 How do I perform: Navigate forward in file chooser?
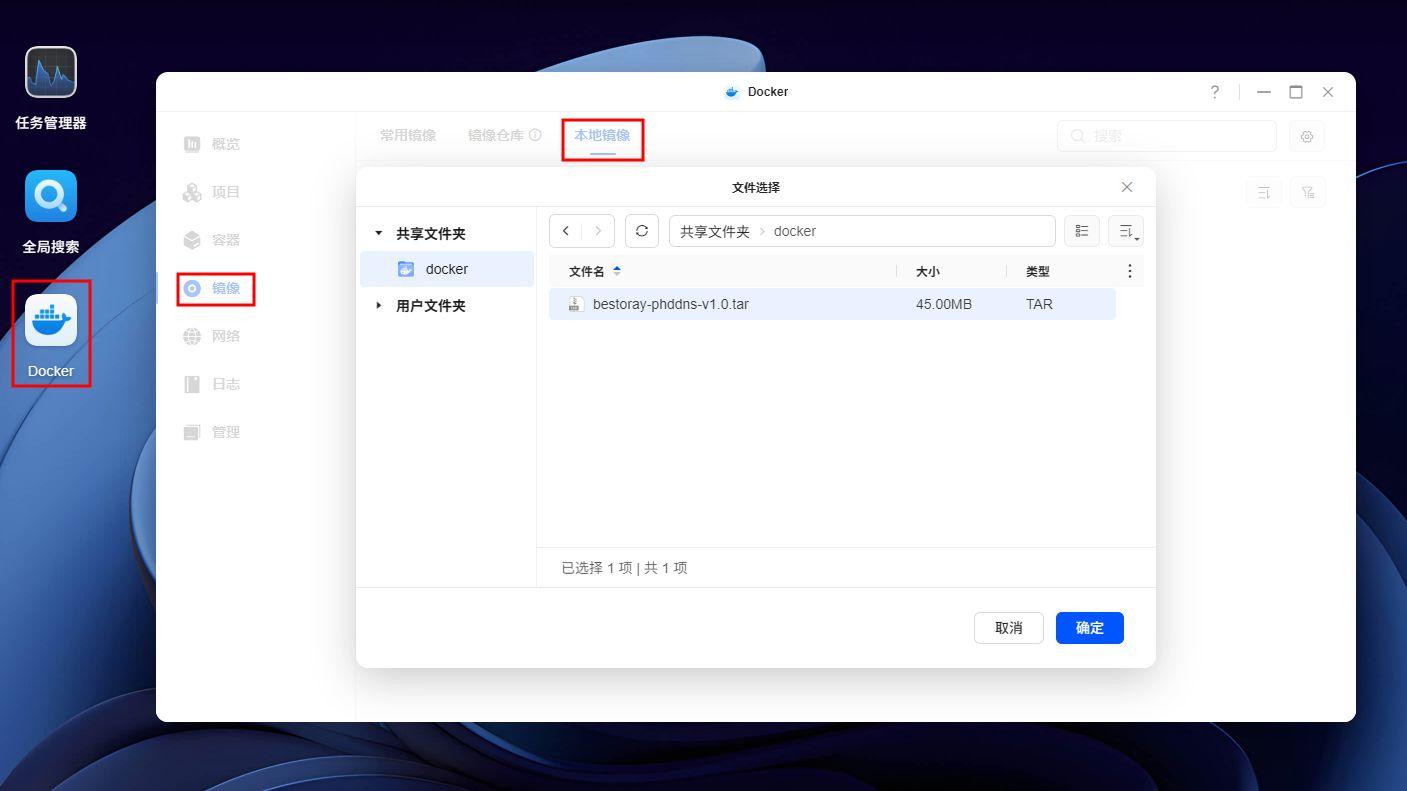pyautogui.click(x=598, y=231)
